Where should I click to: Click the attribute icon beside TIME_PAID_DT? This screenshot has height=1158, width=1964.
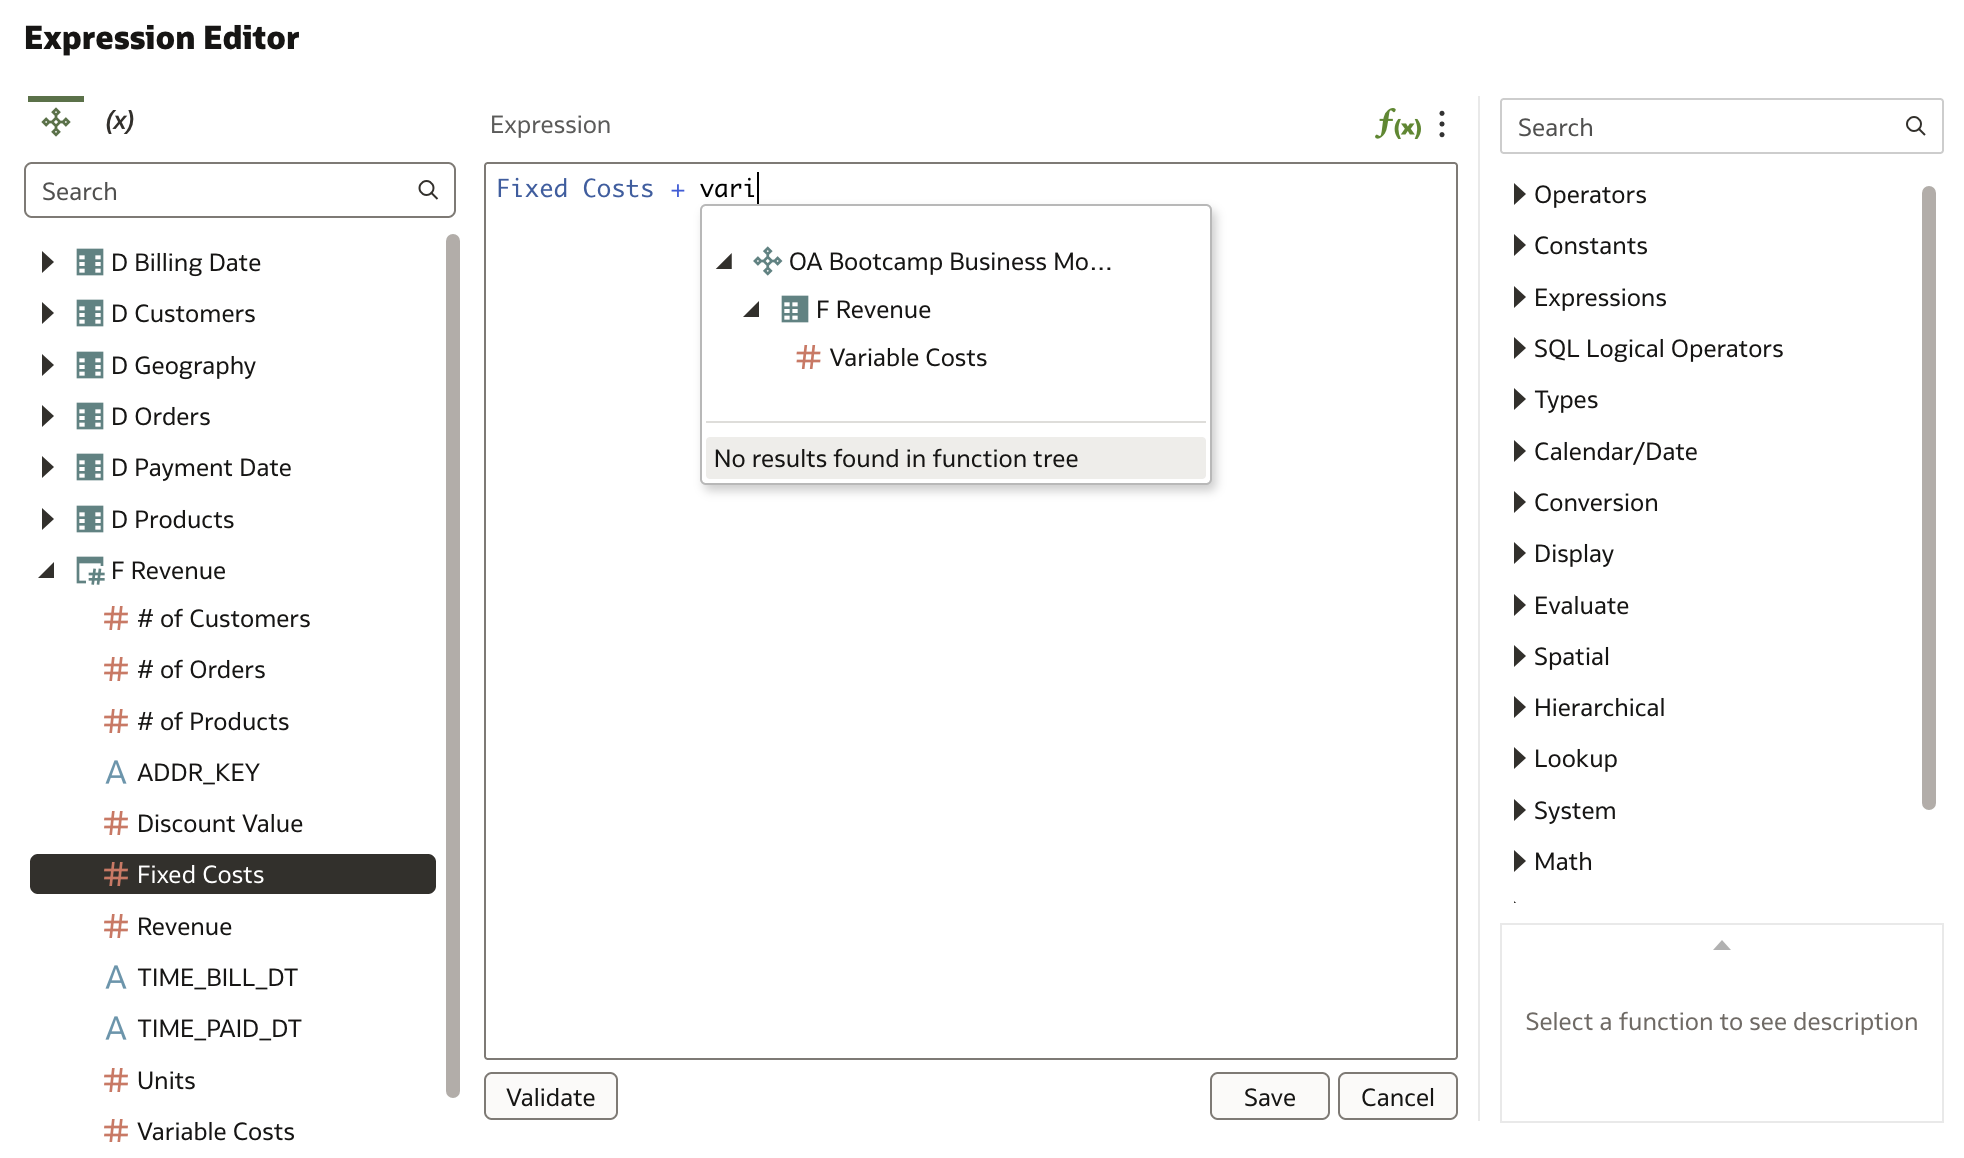click(116, 1028)
